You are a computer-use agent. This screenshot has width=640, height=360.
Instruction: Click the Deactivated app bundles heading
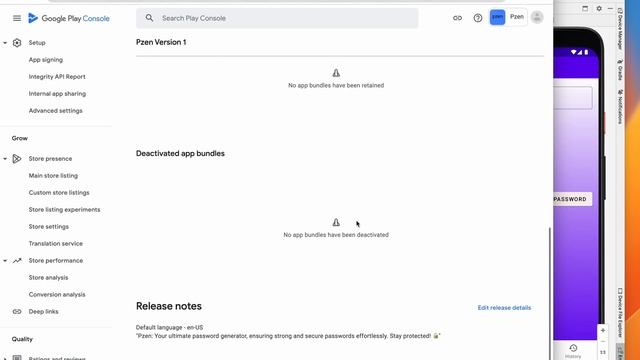click(x=180, y=153)
